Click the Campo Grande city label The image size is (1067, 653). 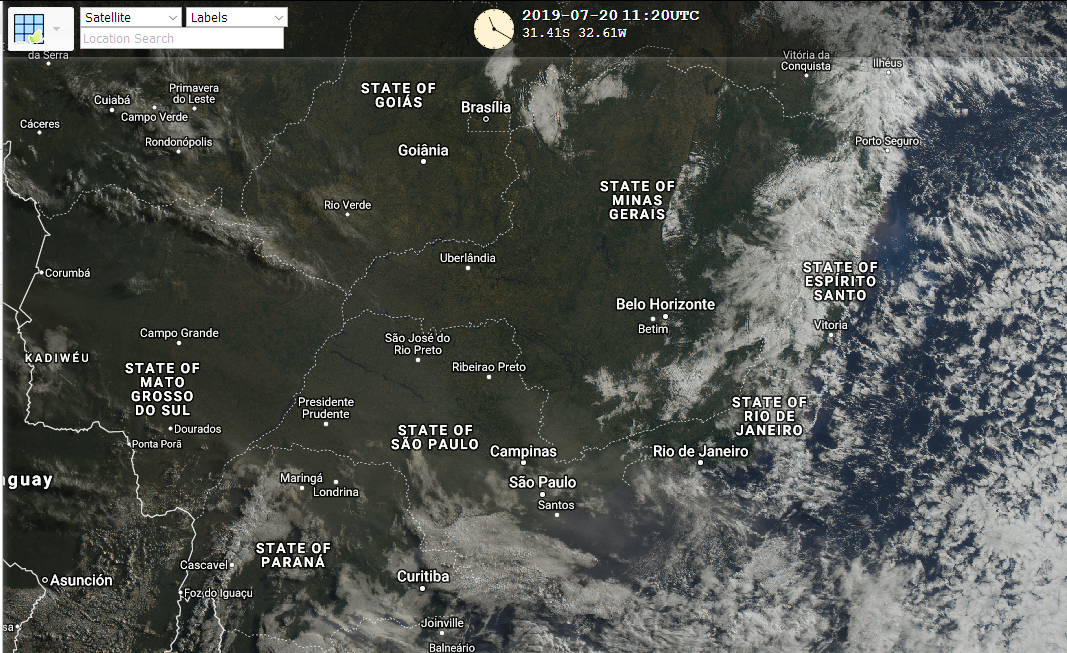point(179,333)
